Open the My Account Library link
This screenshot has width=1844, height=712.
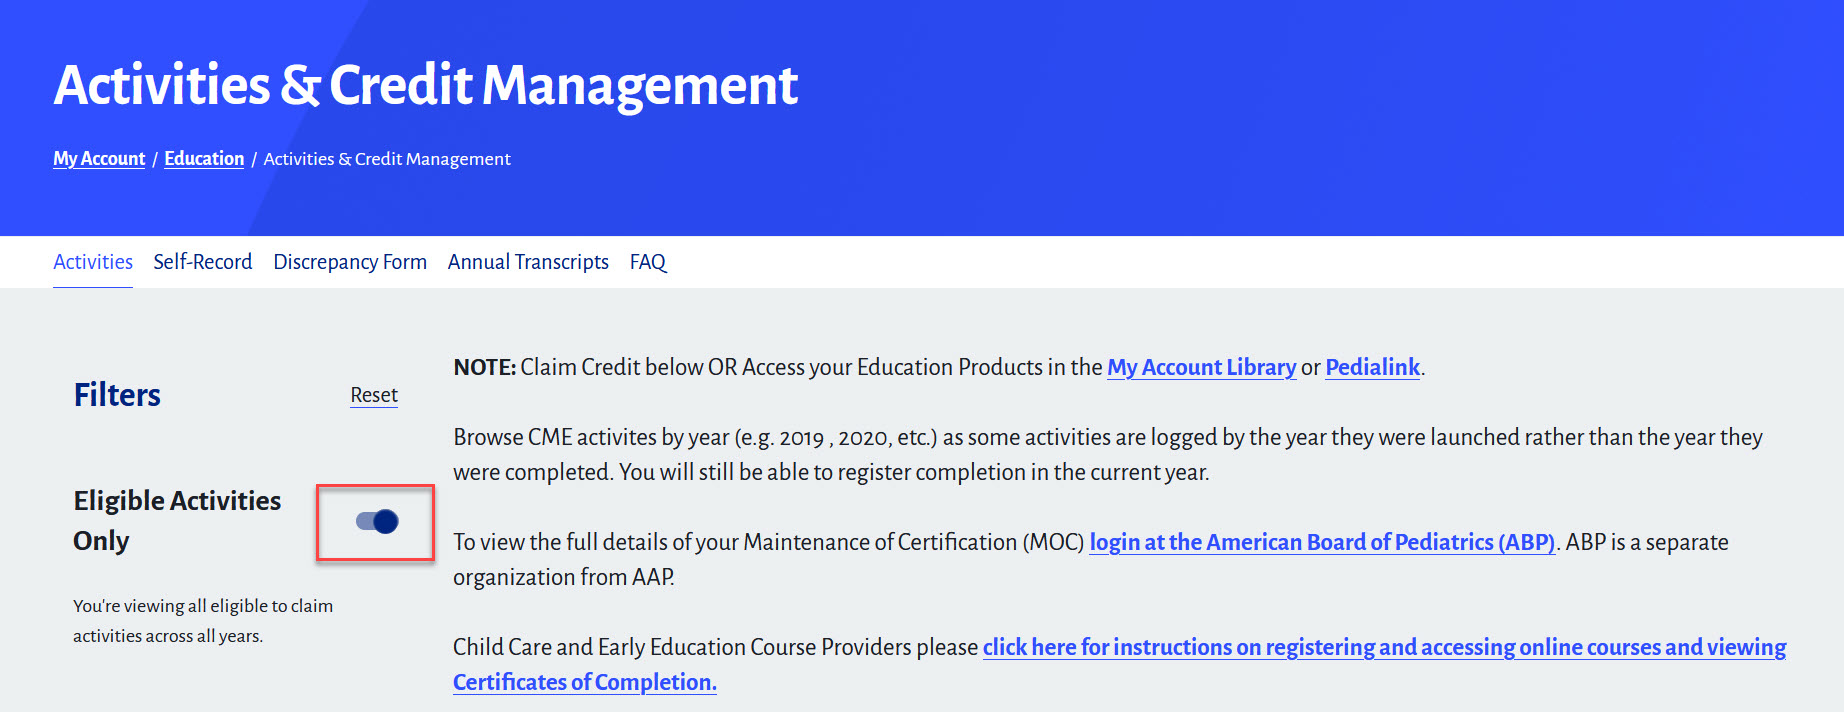click(1201, 367)
